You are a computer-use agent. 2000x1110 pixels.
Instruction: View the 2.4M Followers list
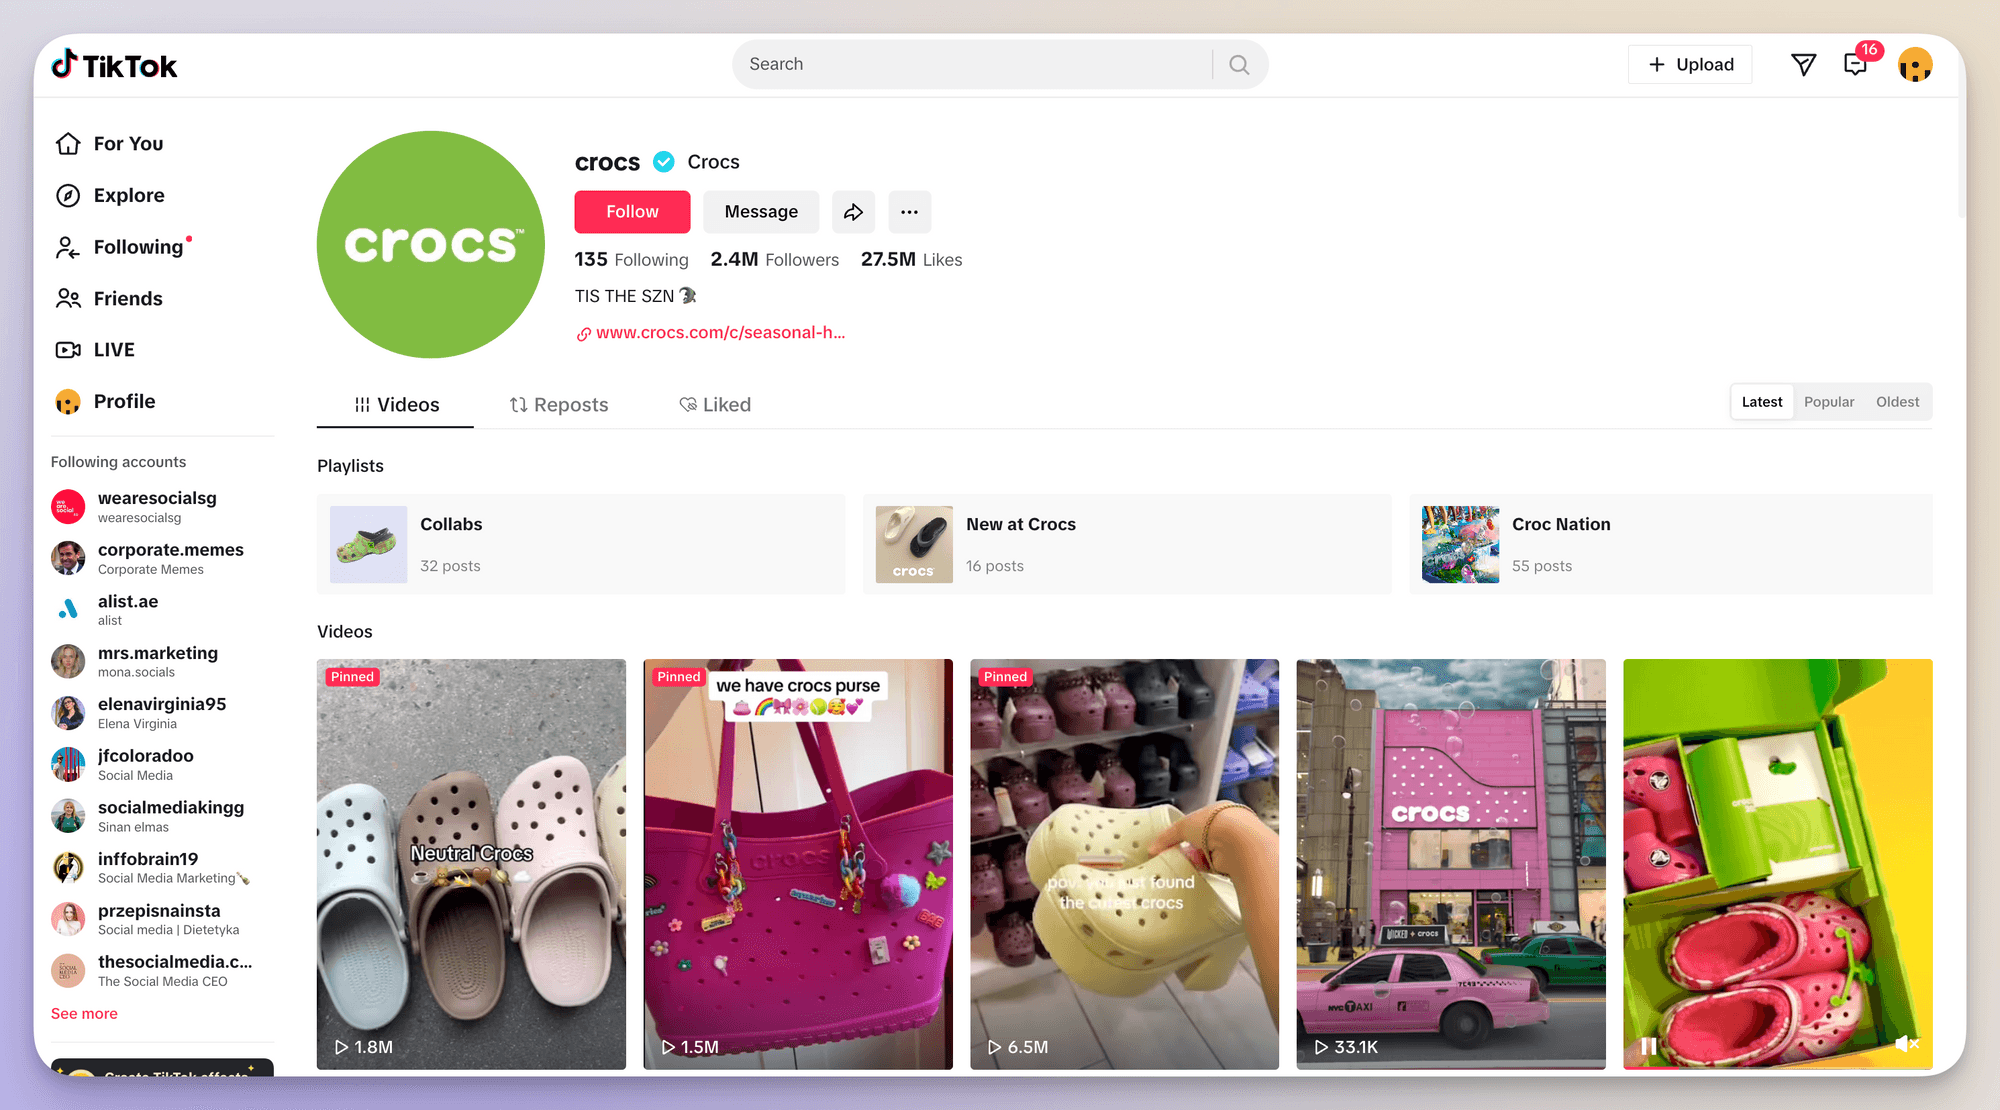click(775, 260)
